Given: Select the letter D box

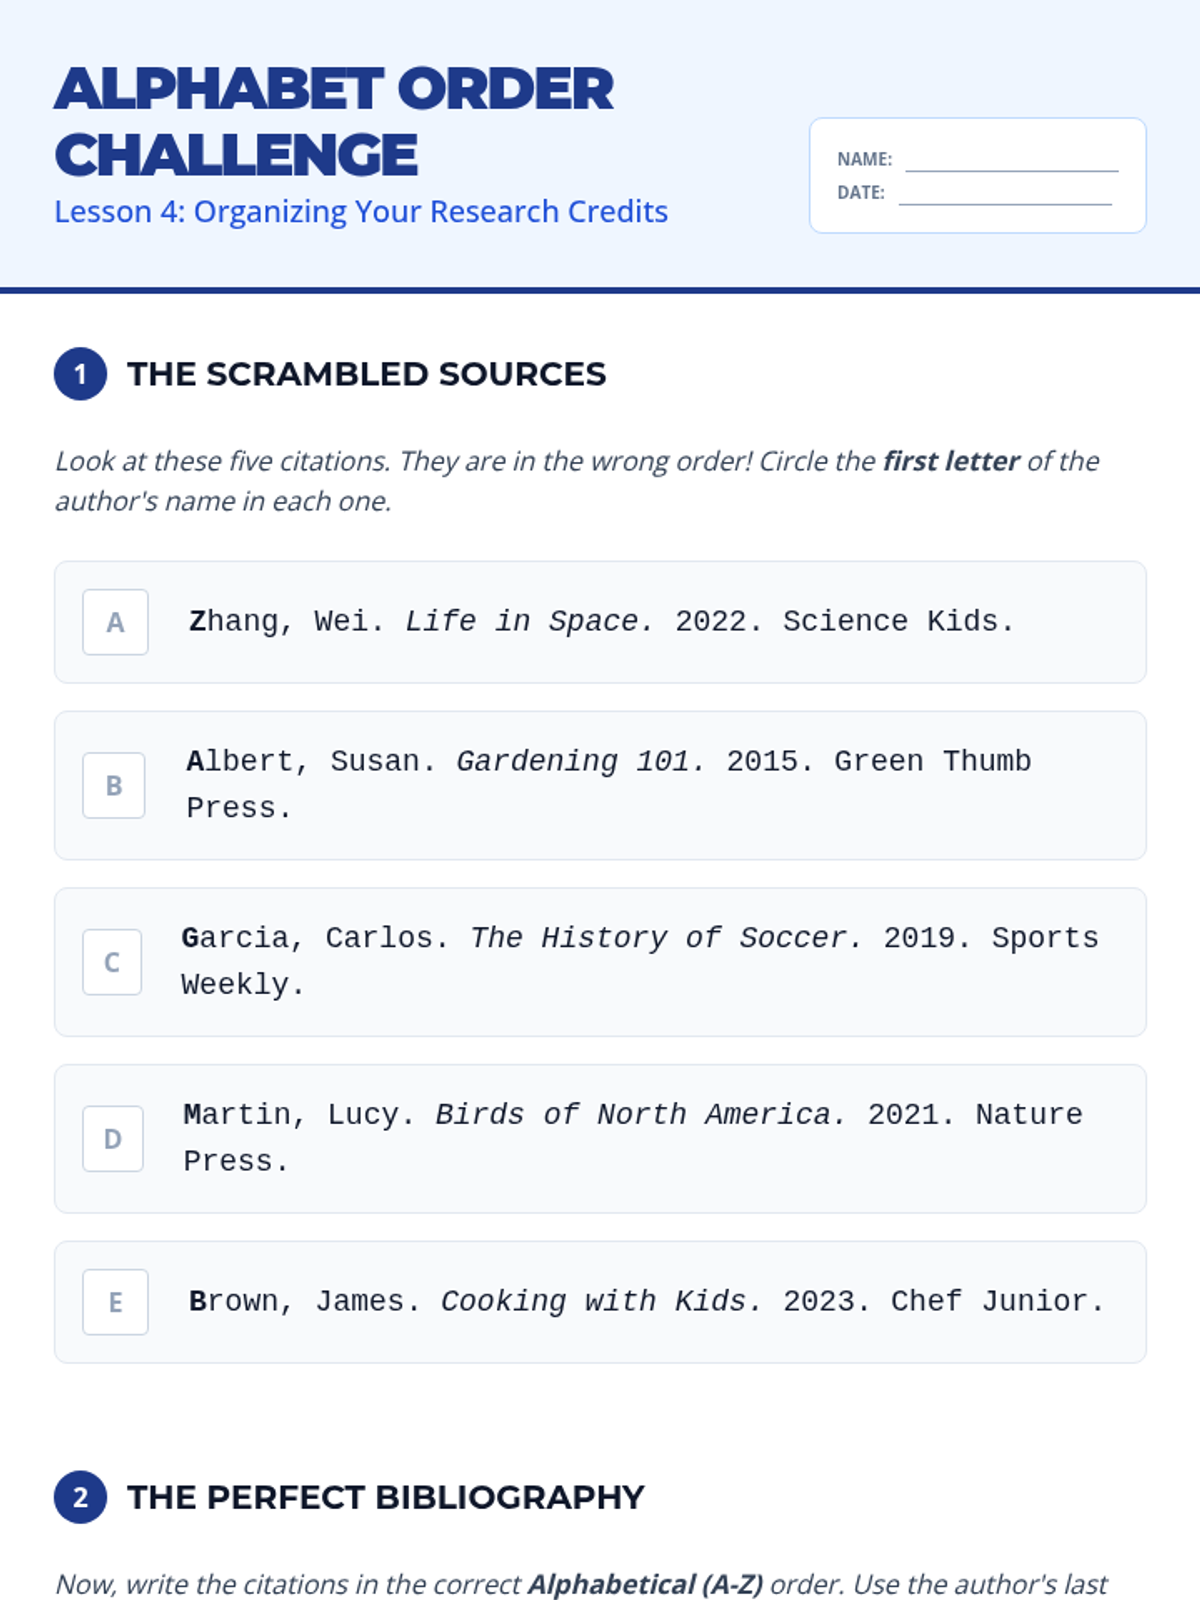Looking at the screenshot, I should [113, 1139].
